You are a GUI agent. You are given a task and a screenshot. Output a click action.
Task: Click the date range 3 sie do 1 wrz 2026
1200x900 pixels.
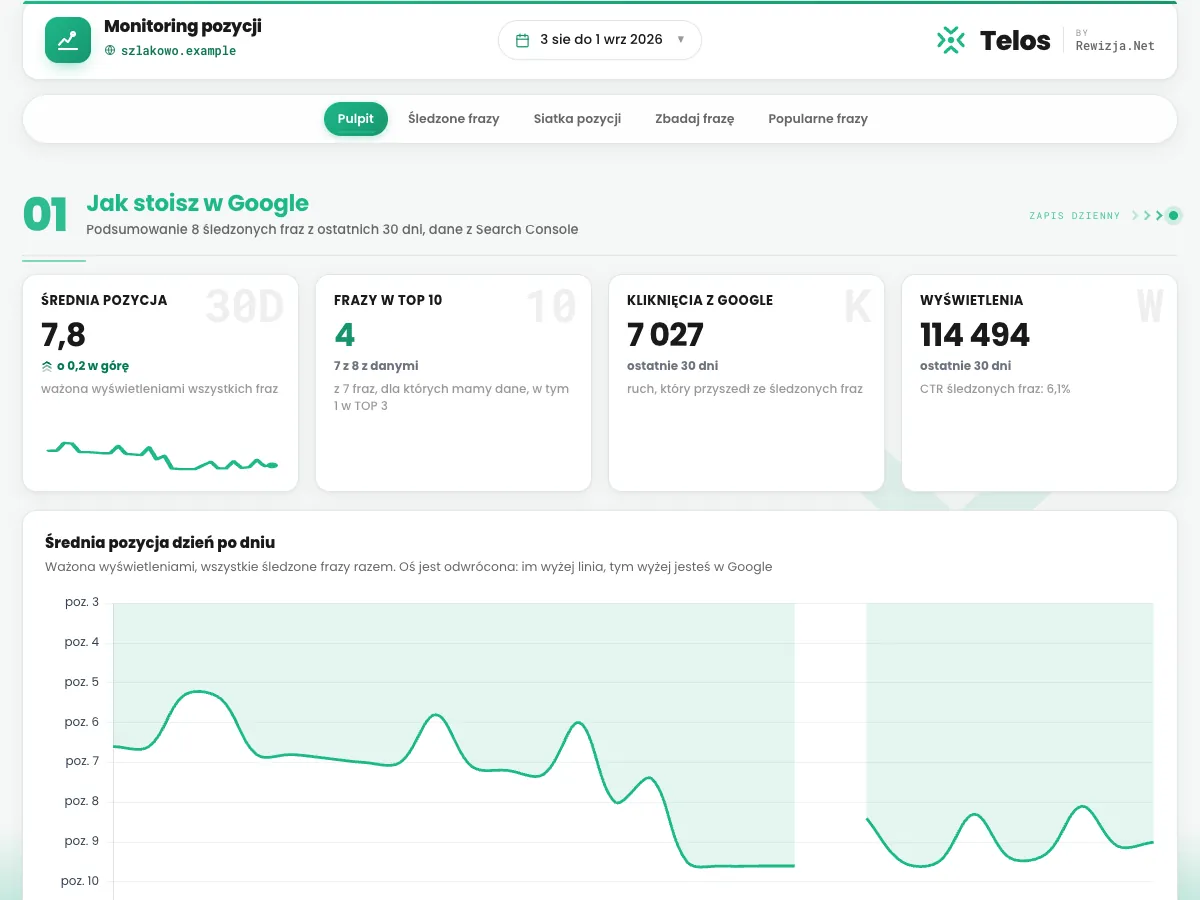(x=601, y=40)
